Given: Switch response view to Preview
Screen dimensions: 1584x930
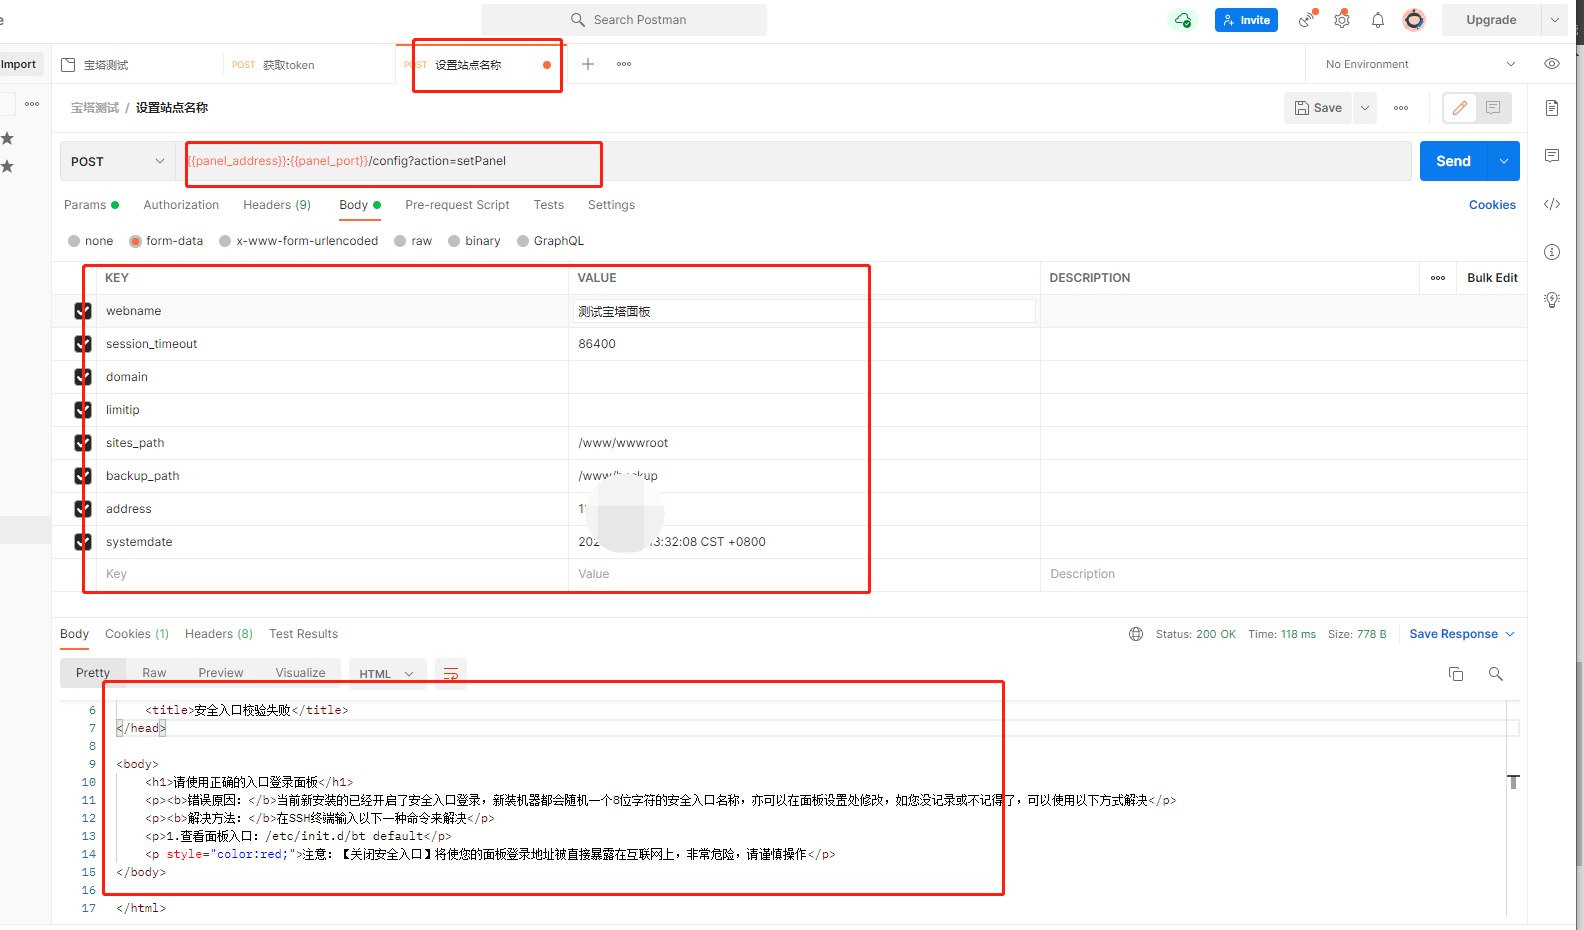Looking at the screenshot, I should pos(220,673).
